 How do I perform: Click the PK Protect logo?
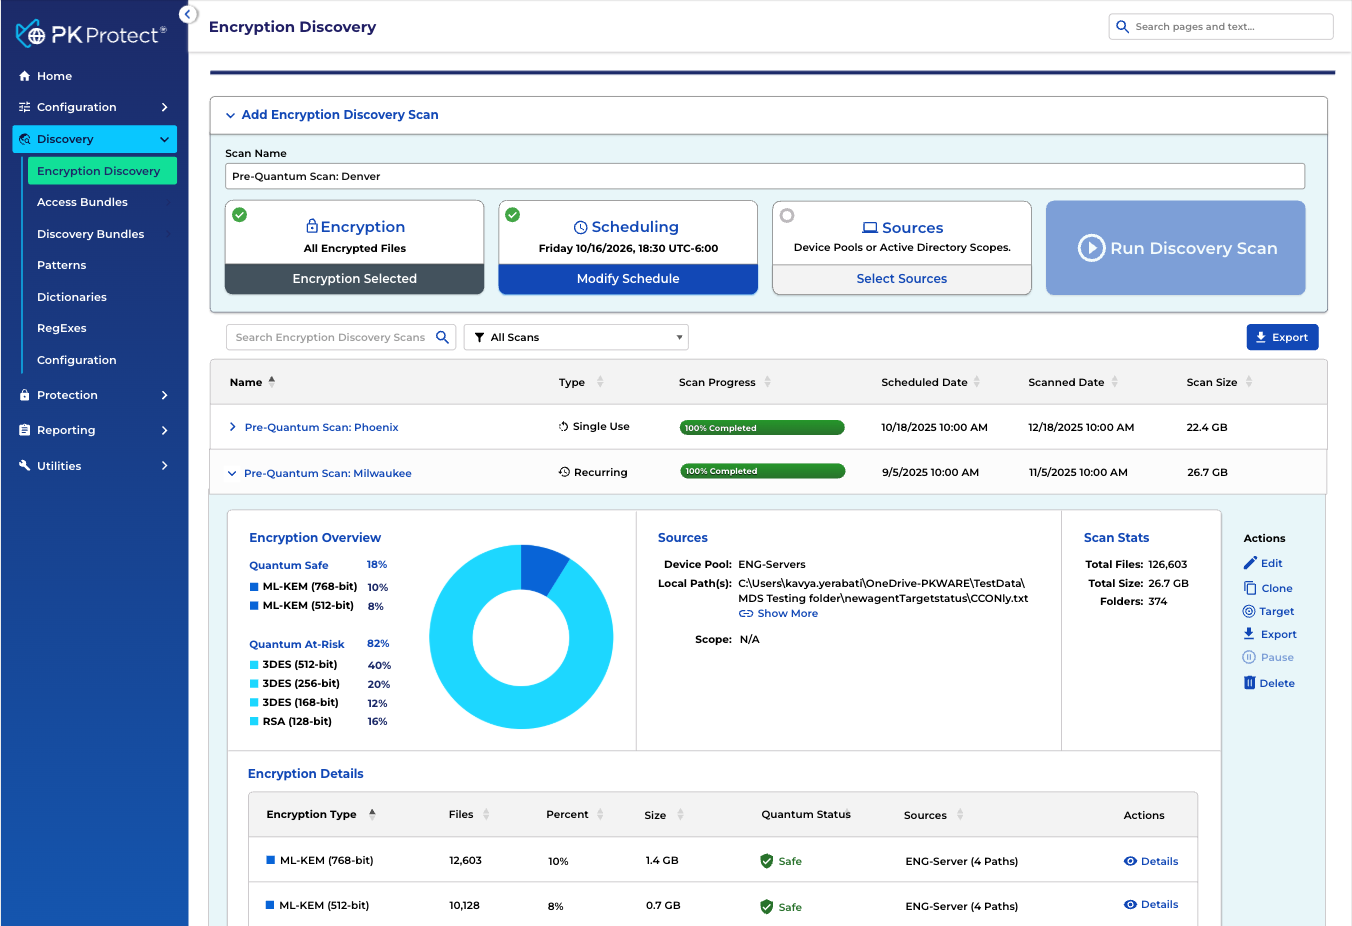(x=91, y=34)
